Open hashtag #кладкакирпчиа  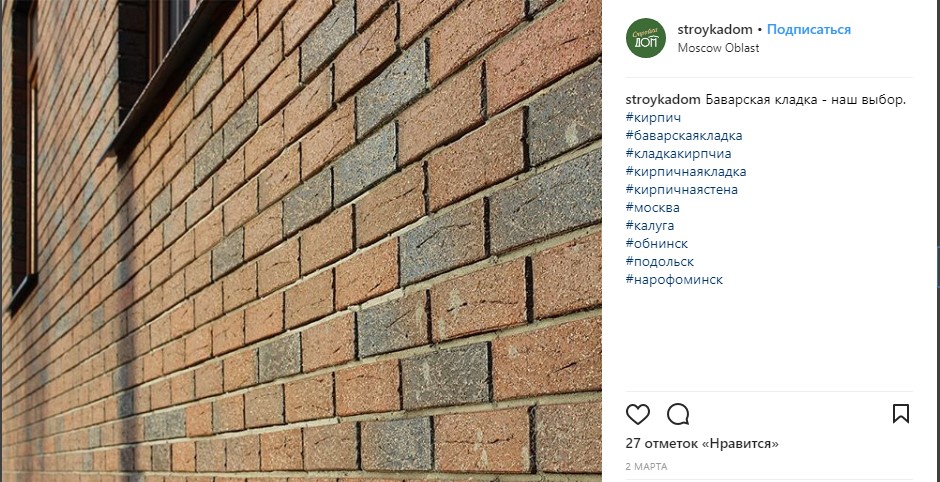coord(679,153)
